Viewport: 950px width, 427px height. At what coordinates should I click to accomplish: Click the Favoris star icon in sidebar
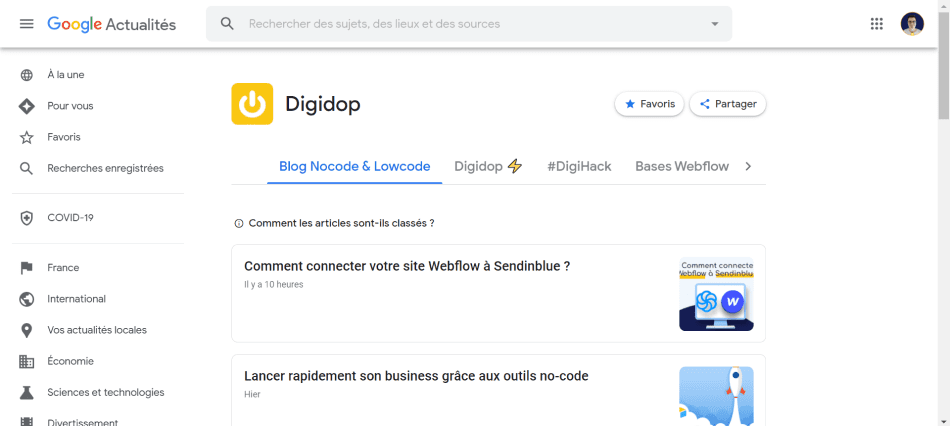[26, 137]
